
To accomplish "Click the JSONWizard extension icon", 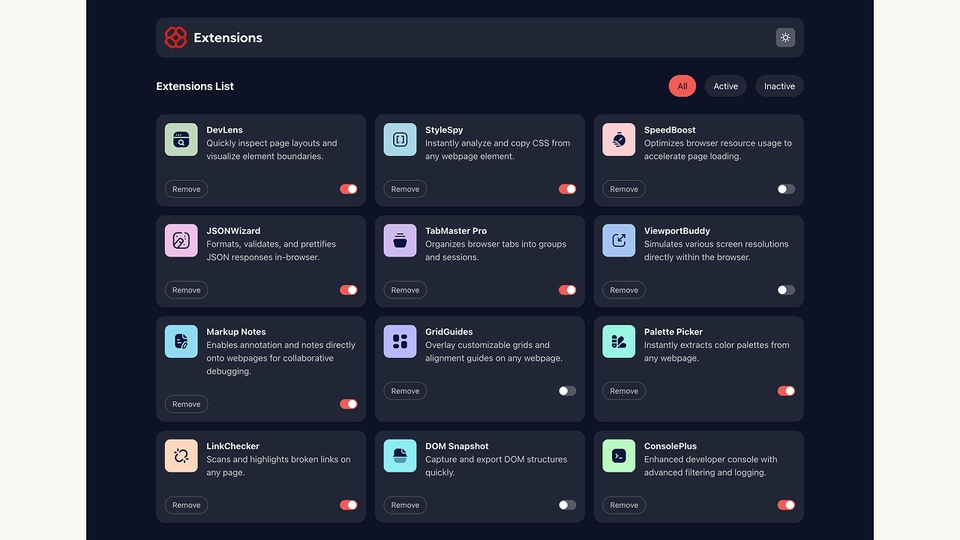I will [x=181, y=241].
